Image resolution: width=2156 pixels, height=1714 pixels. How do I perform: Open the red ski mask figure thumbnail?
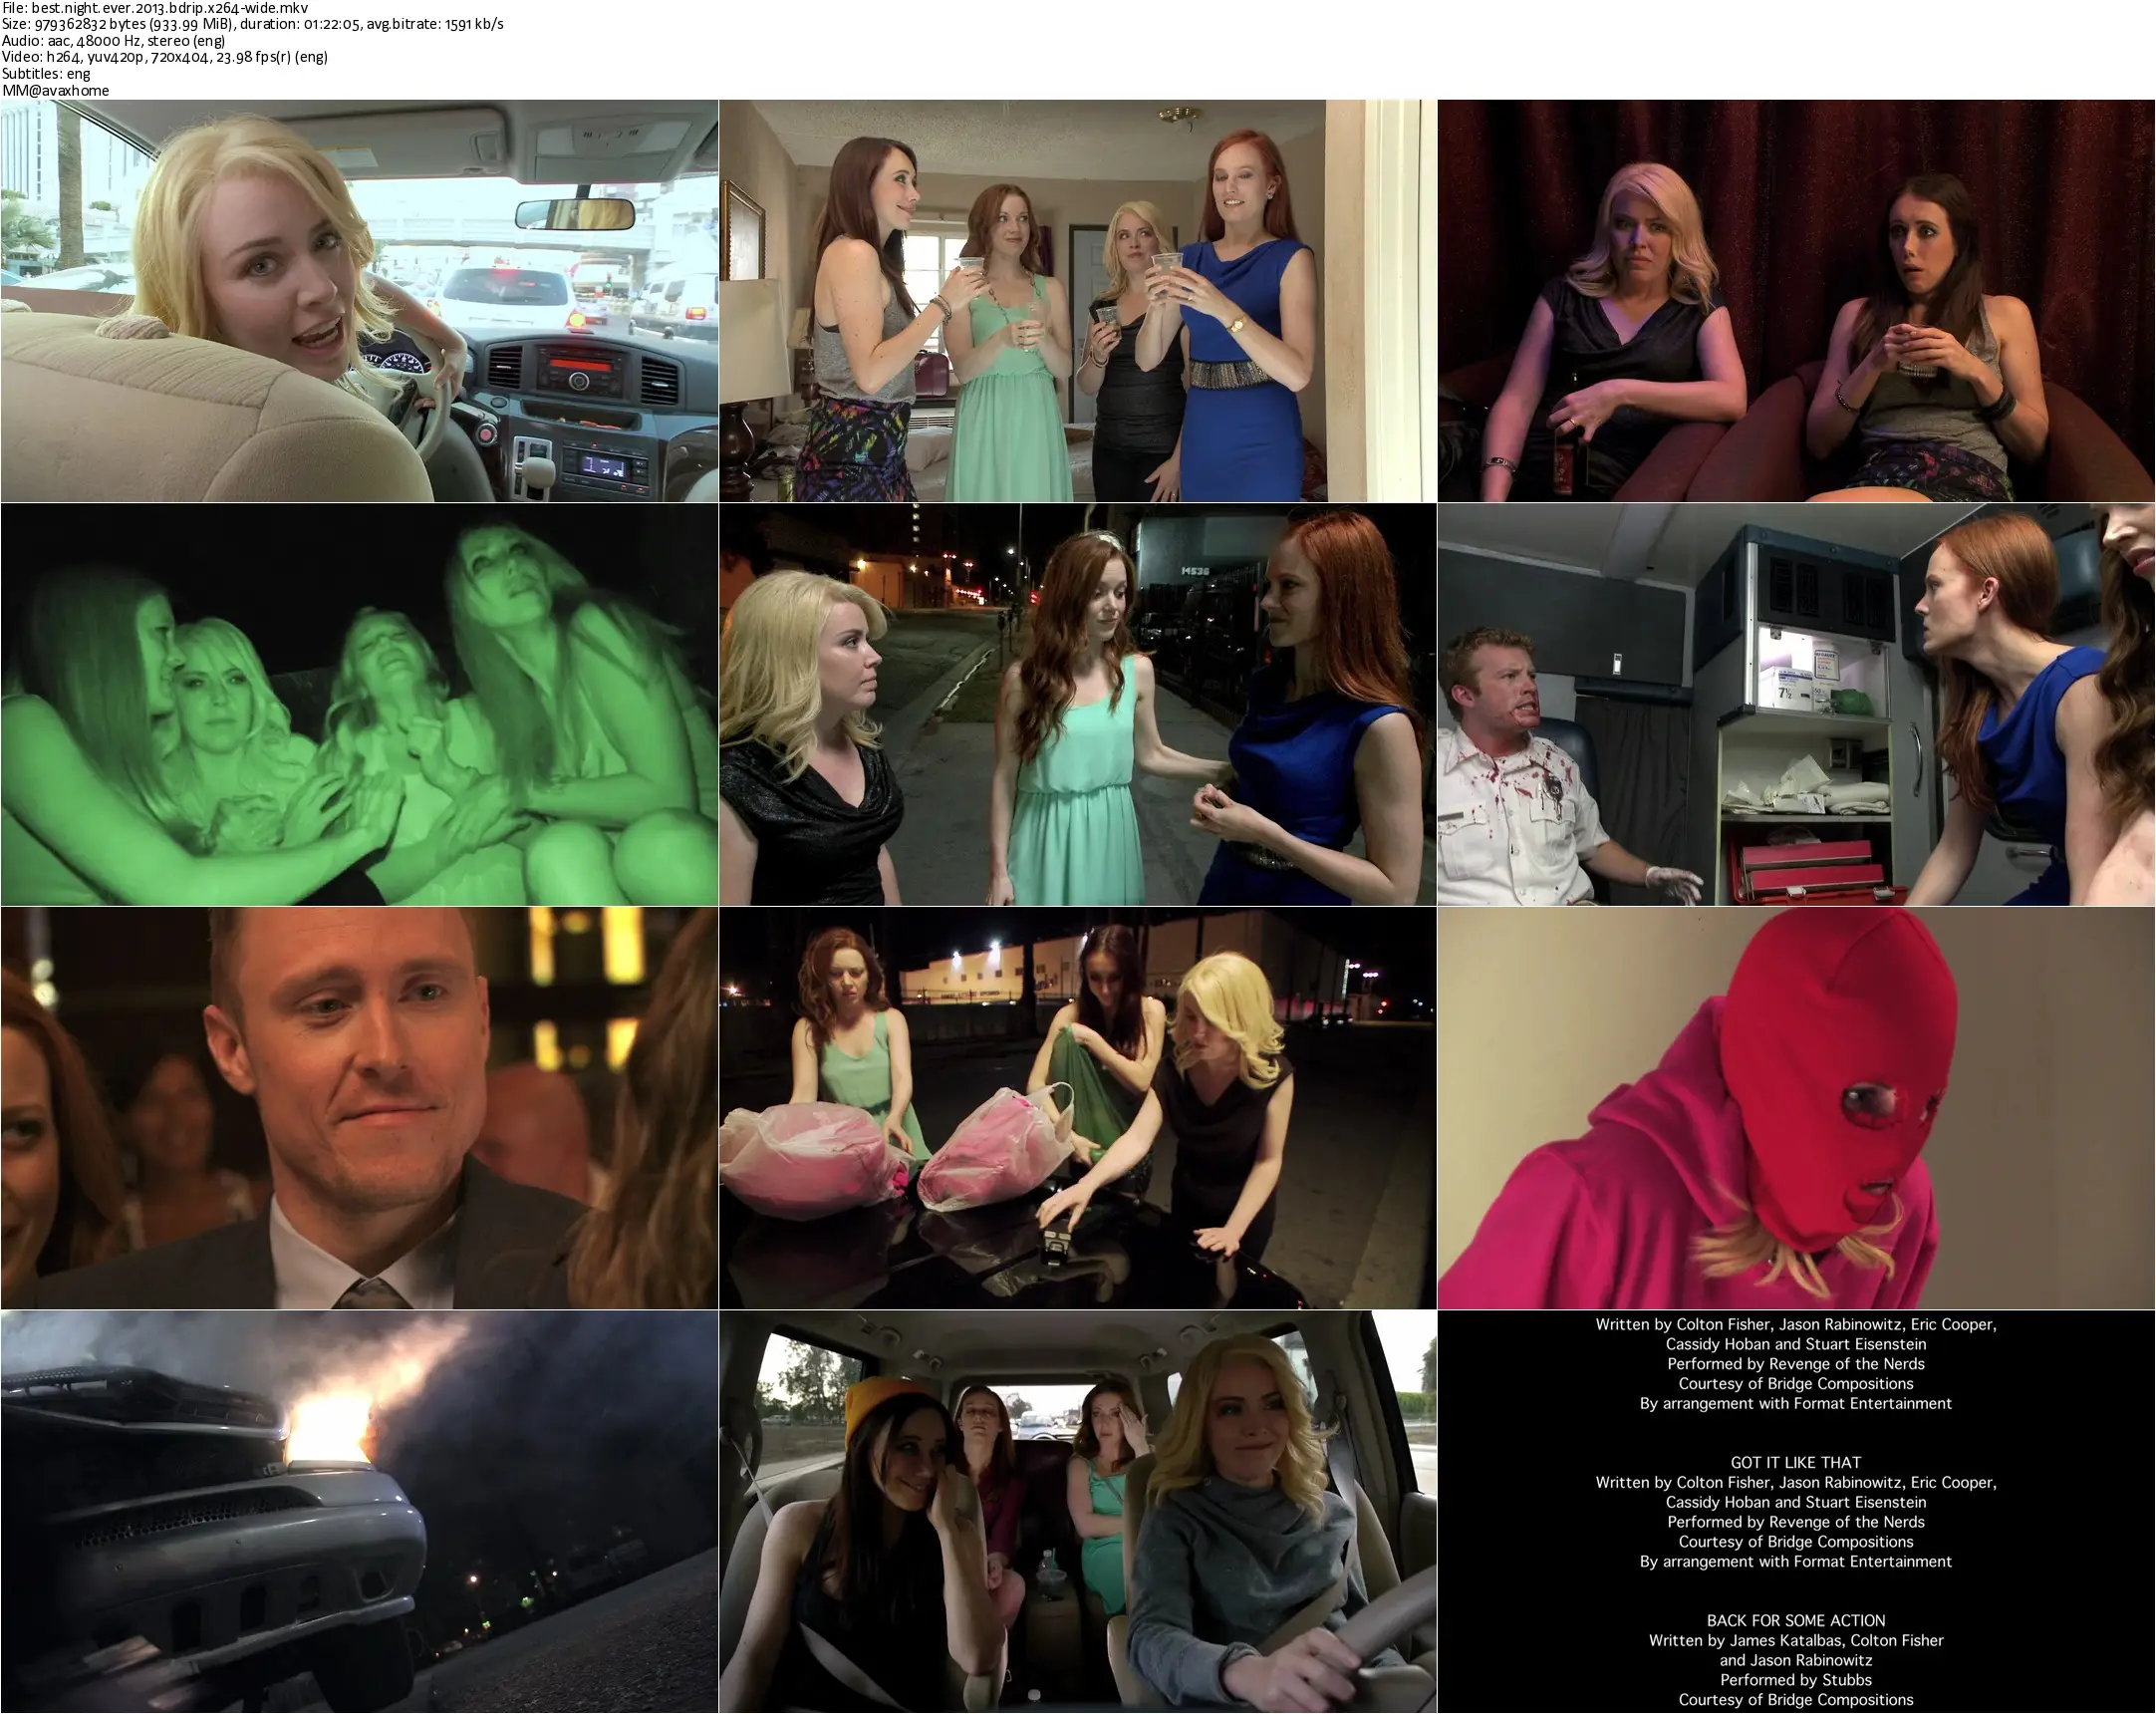click(1796, 1108)
